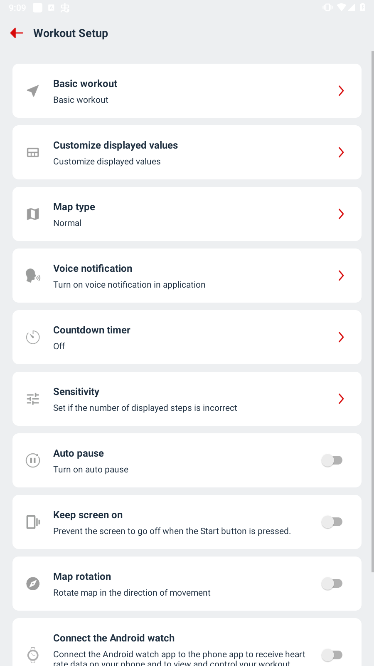Turn on the Map rotation switch
Viewport: 374px width, 666px height.
click(332, 584)
